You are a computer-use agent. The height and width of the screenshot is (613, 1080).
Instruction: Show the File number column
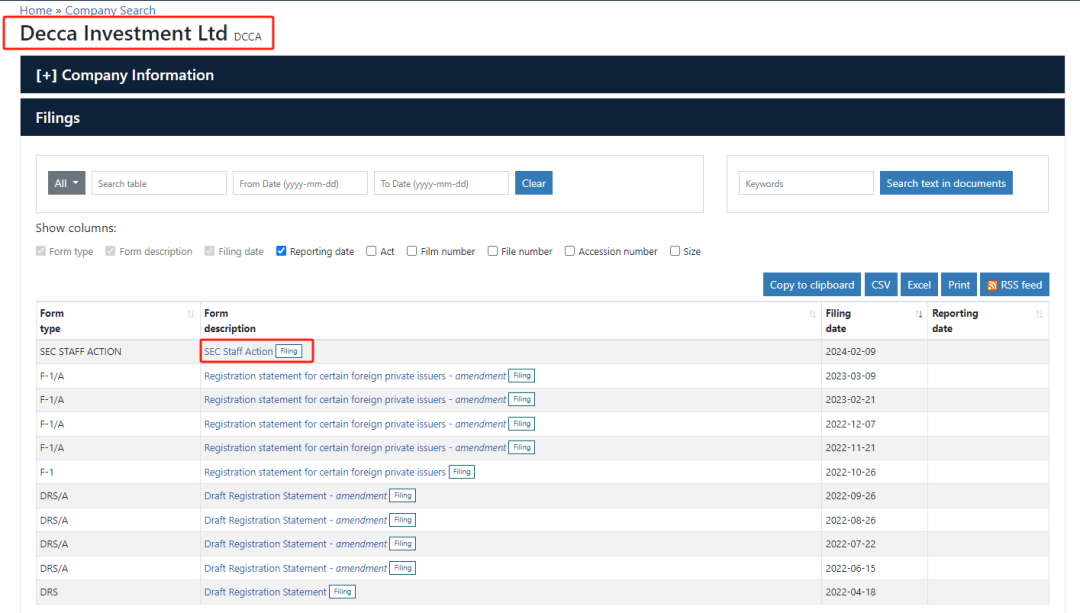(492, 251)
